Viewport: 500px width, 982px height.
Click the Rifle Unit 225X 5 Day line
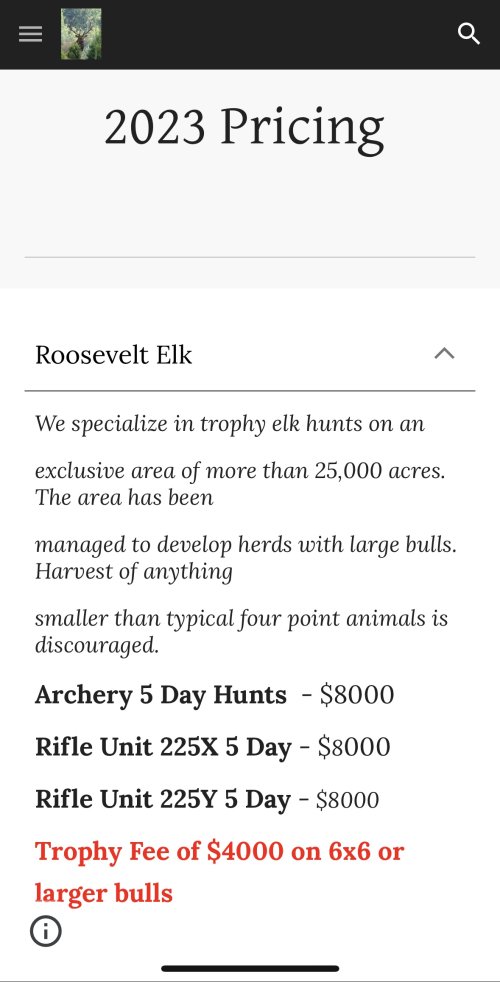(x=212, y=747)
